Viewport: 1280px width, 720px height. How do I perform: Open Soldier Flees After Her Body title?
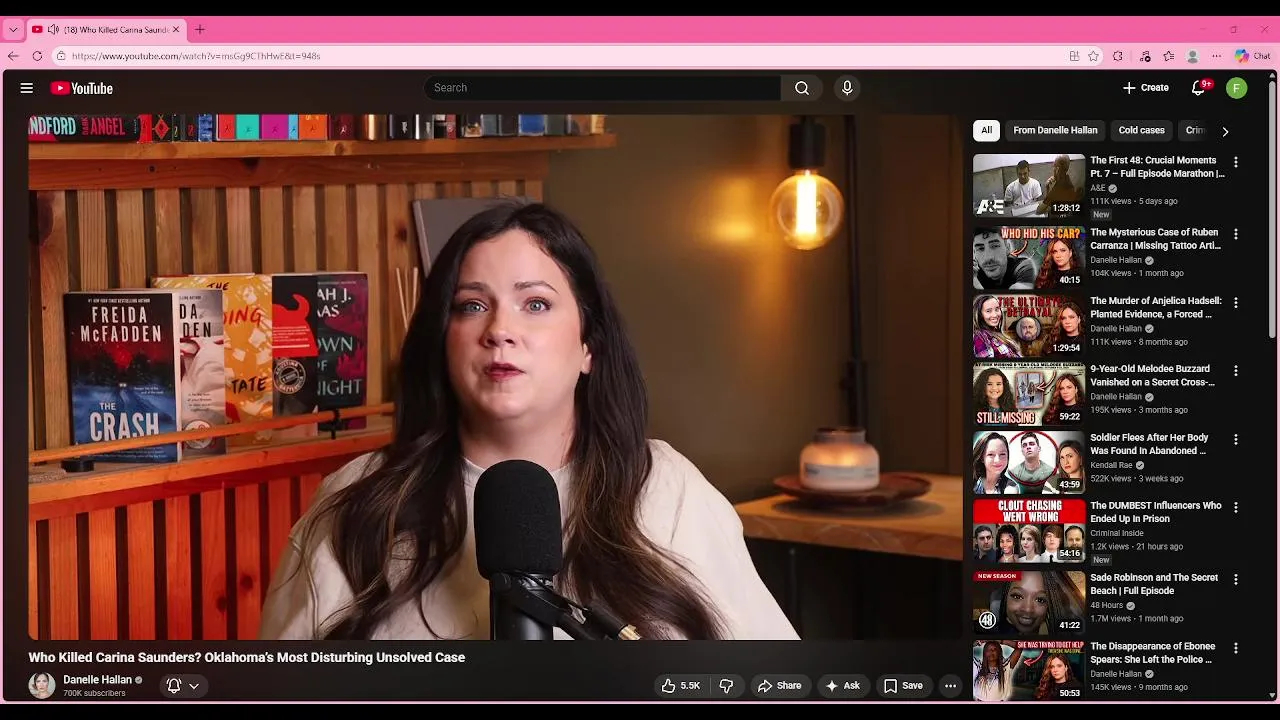coord(1150,444)
